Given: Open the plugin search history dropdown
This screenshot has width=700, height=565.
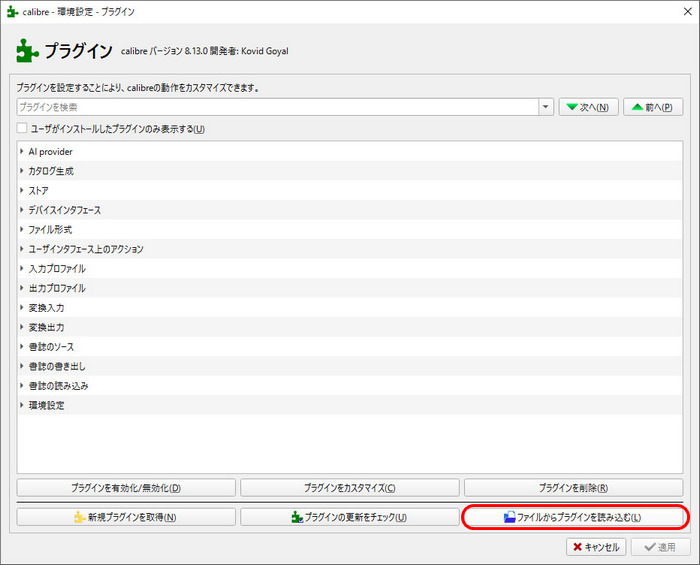Looking at the screenshot, I should (x=546, y=107).
